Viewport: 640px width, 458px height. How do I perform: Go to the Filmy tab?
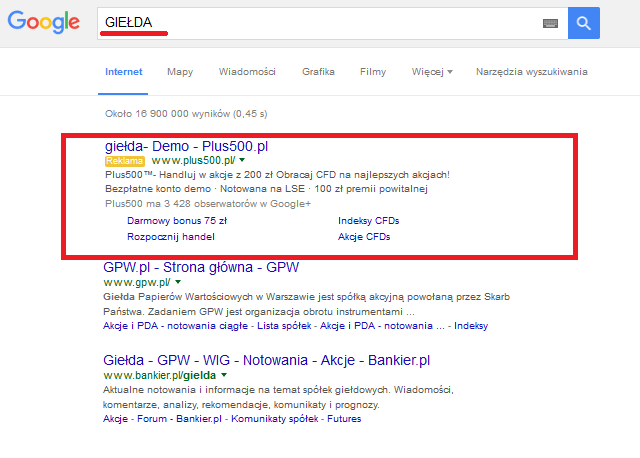(373, 72)
